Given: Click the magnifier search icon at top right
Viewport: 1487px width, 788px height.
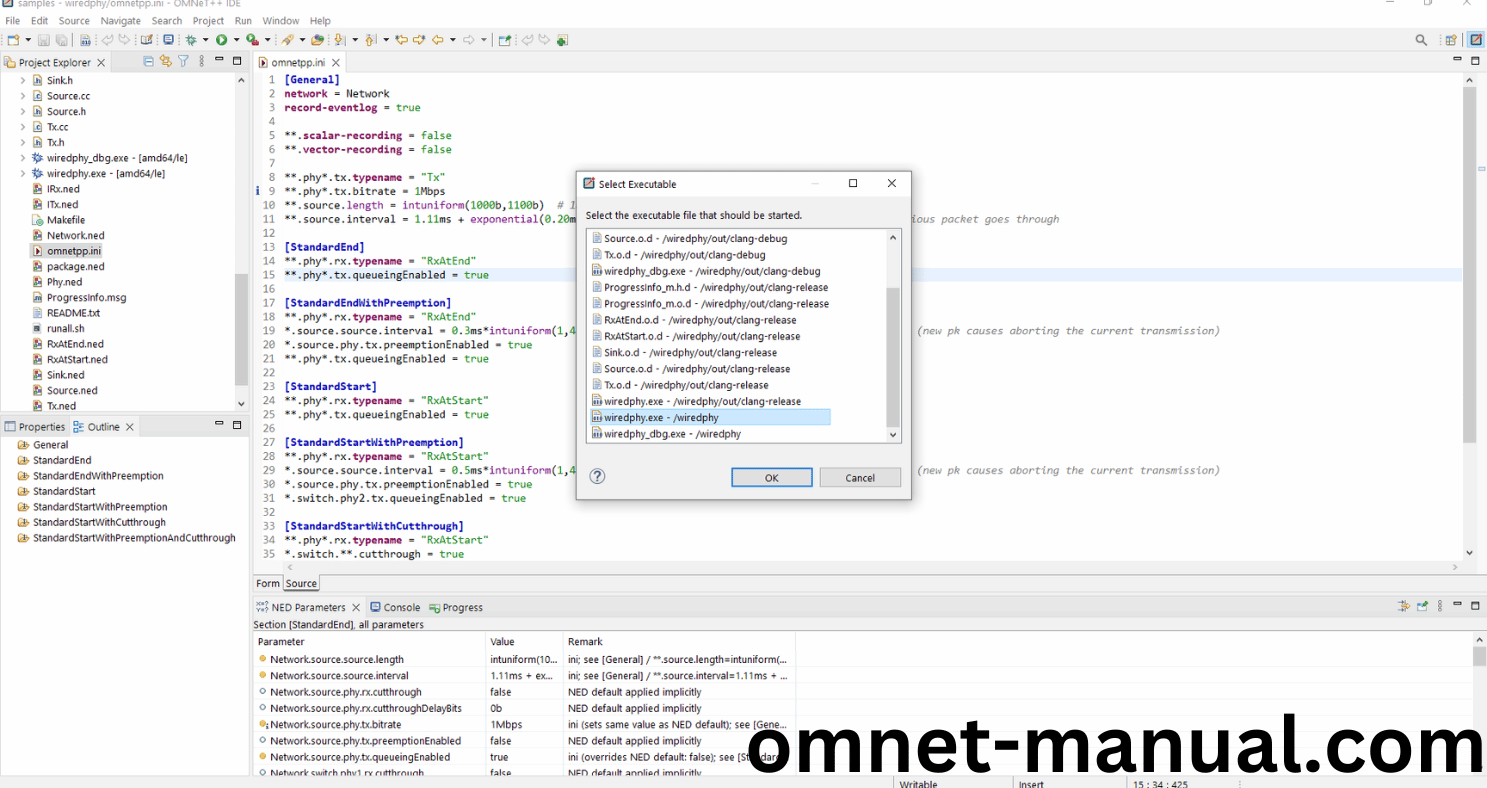Looking at the screenshot, I should [1421, 40].
